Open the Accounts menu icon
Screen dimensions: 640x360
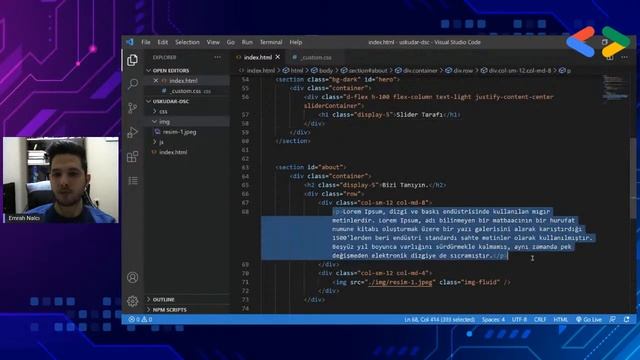[132, 277]
